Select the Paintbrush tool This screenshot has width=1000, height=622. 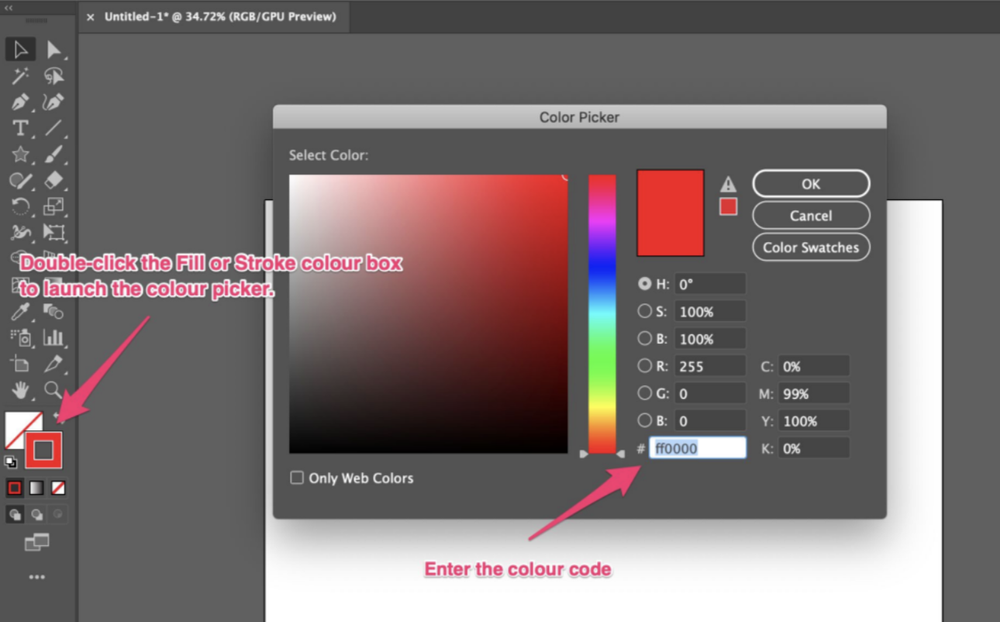click(54, 154)
